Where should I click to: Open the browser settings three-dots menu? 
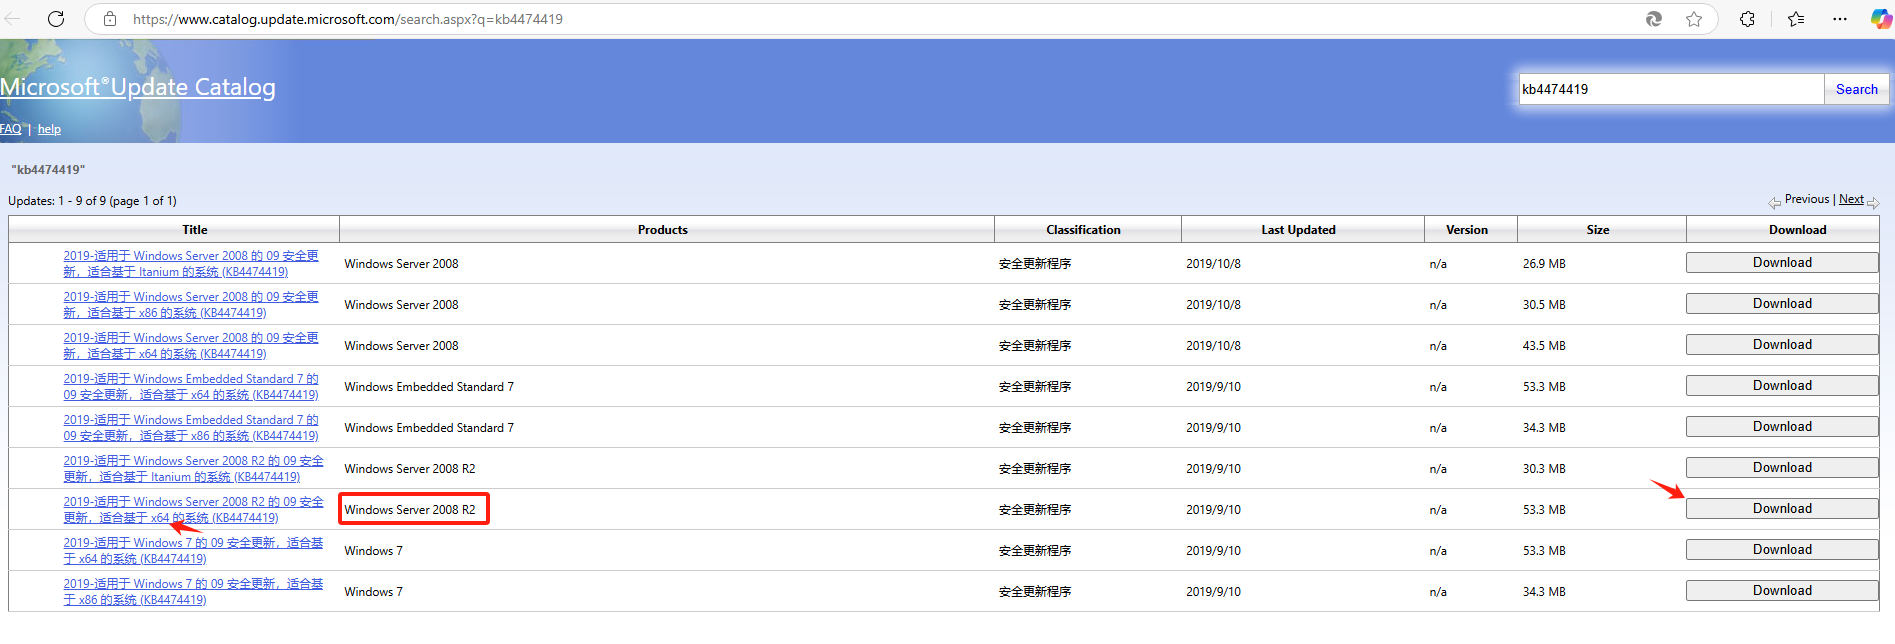(1840, 19)
